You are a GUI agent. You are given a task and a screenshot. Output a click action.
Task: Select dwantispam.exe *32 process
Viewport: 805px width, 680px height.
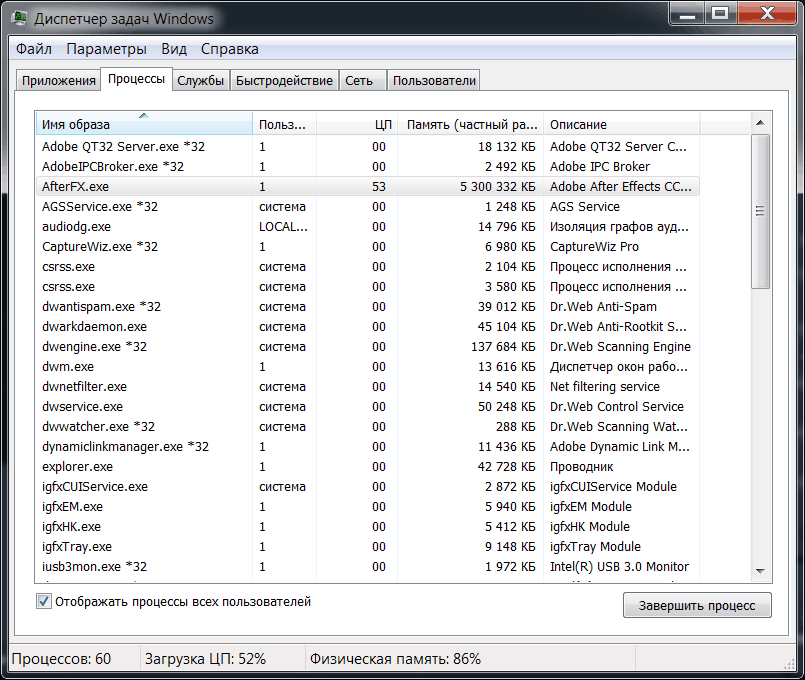368,306
